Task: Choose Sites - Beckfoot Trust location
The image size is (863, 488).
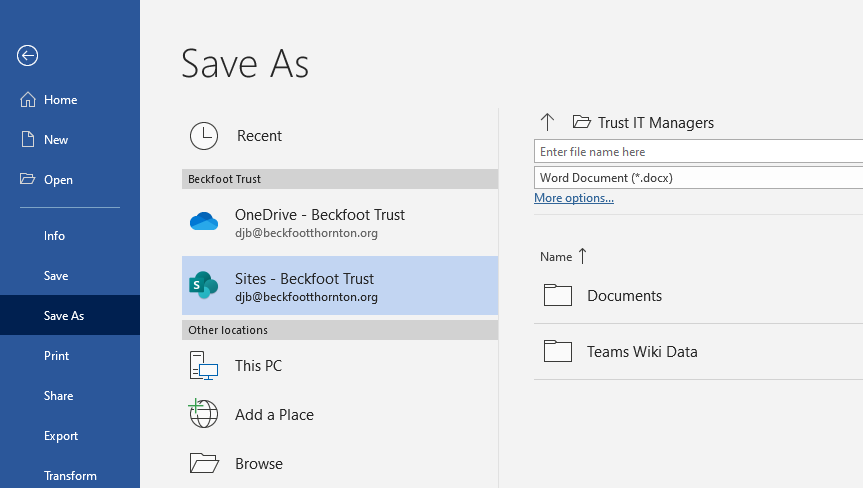Action: (340, 286)
